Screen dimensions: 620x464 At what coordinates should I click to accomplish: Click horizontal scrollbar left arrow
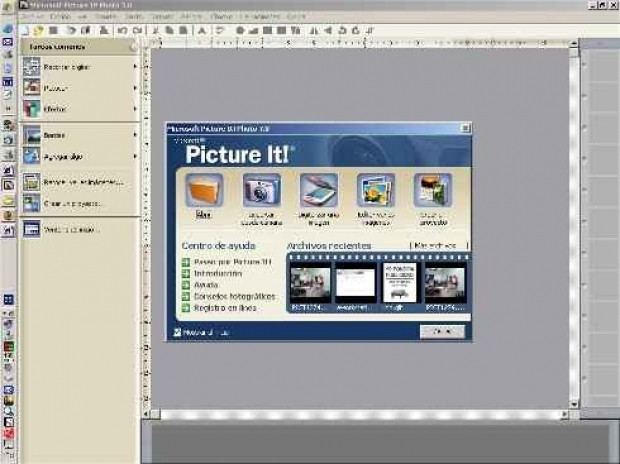pyautogui.click(x=146, y=414)
